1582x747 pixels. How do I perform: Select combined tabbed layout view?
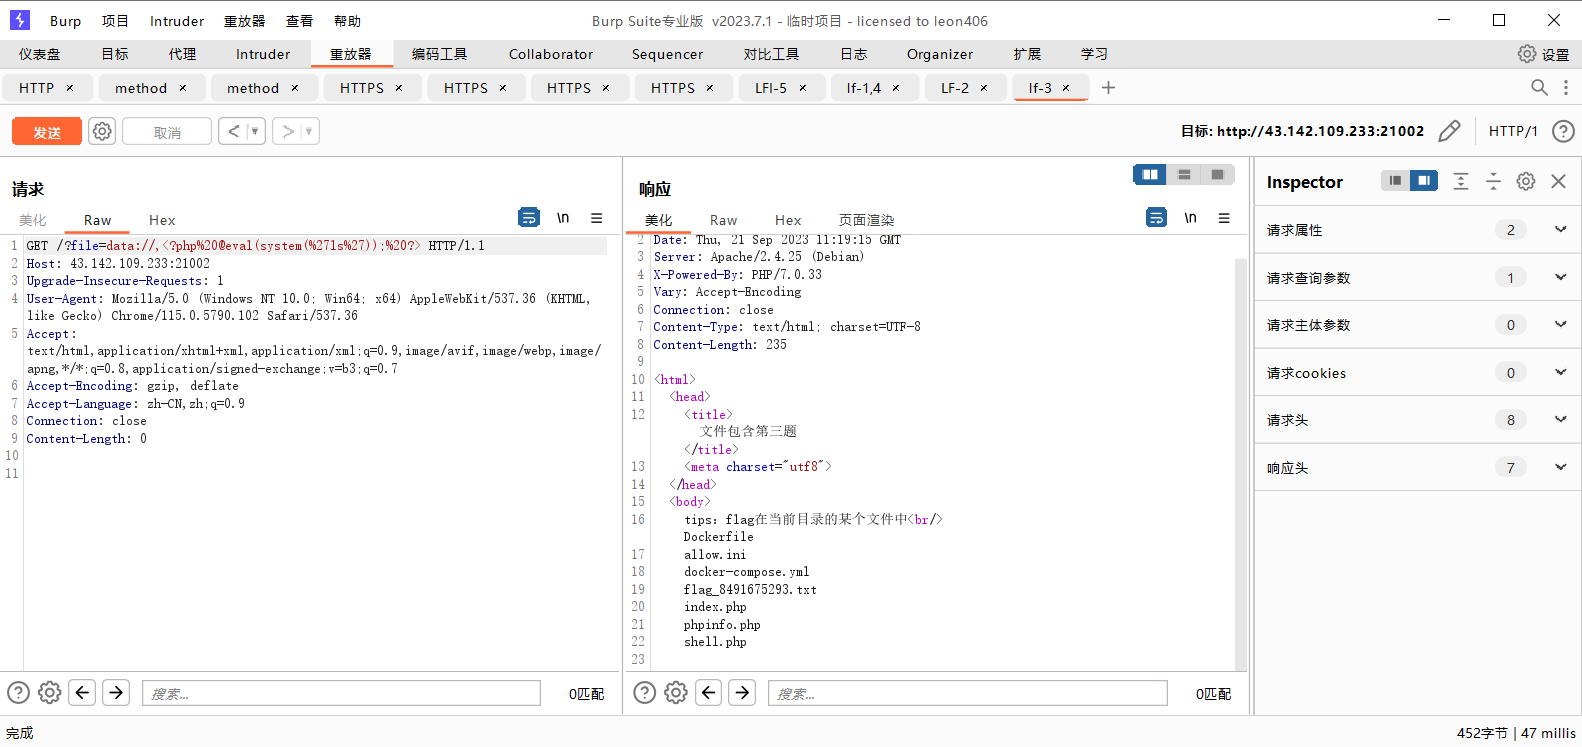point(1217,175)
